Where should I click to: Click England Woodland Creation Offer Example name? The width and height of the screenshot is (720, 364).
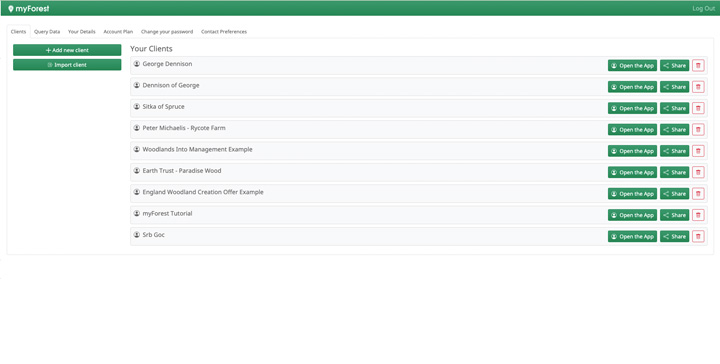(203, 192)
